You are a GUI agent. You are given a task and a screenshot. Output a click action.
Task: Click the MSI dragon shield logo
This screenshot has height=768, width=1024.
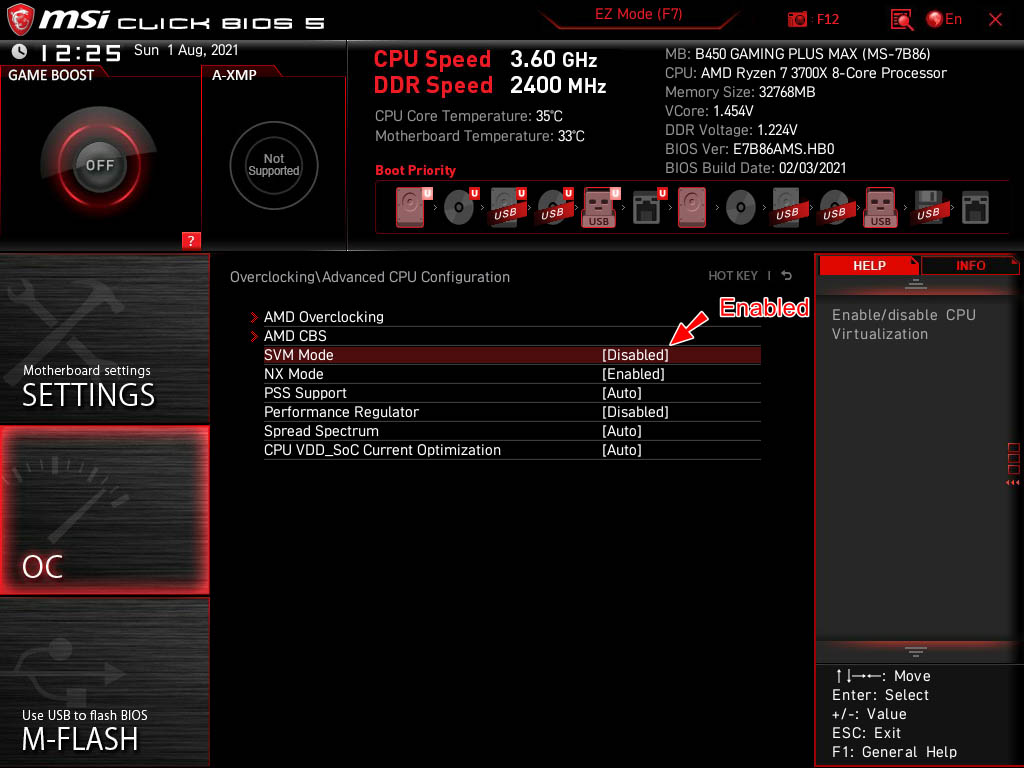pos(20,20)
